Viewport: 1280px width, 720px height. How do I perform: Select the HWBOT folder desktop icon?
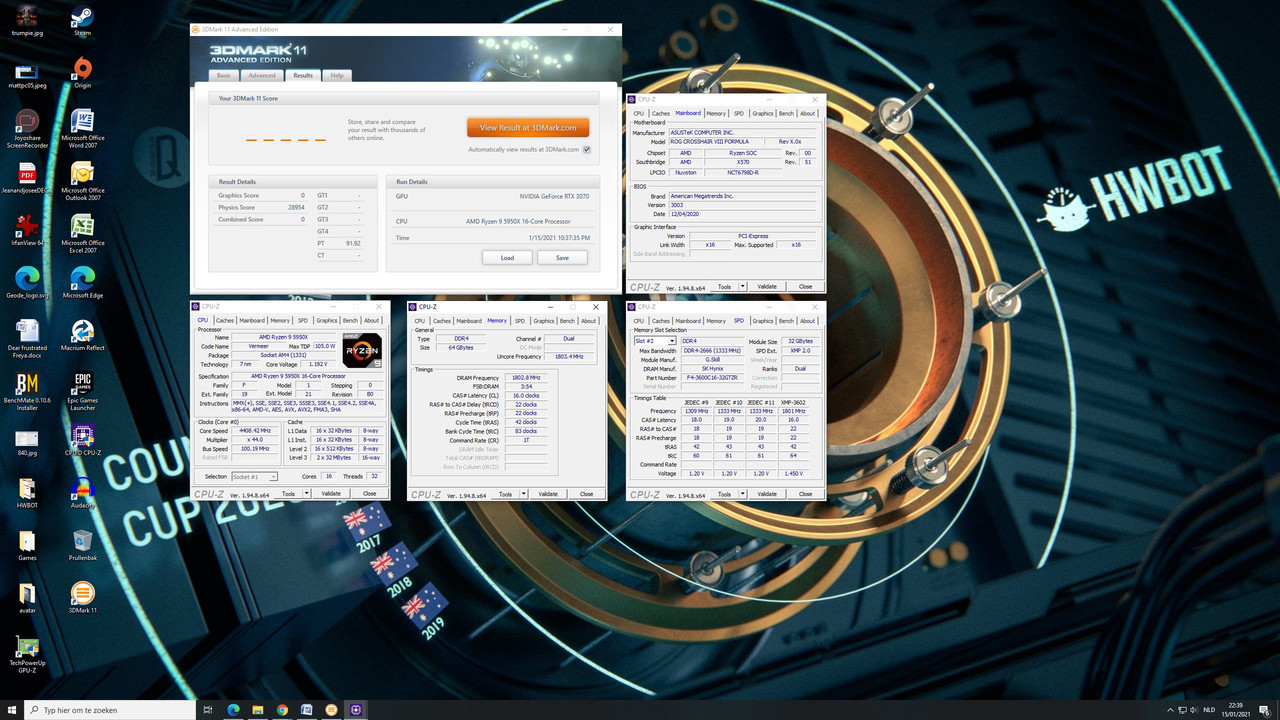coord(27,493)
